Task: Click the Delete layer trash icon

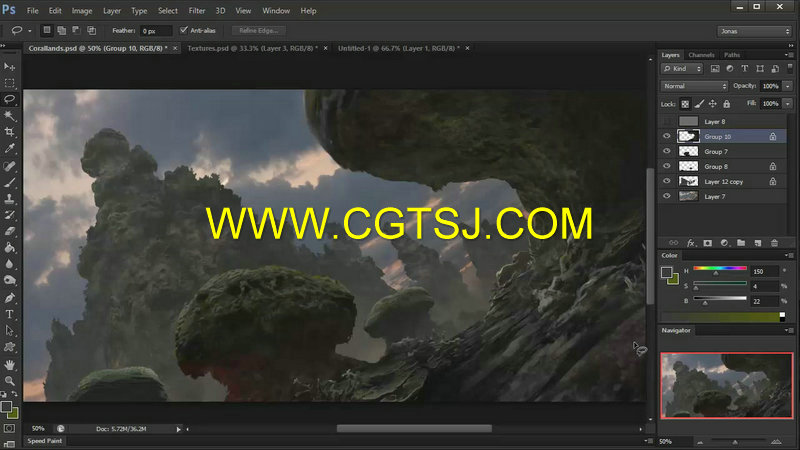Action: point(774,243)
